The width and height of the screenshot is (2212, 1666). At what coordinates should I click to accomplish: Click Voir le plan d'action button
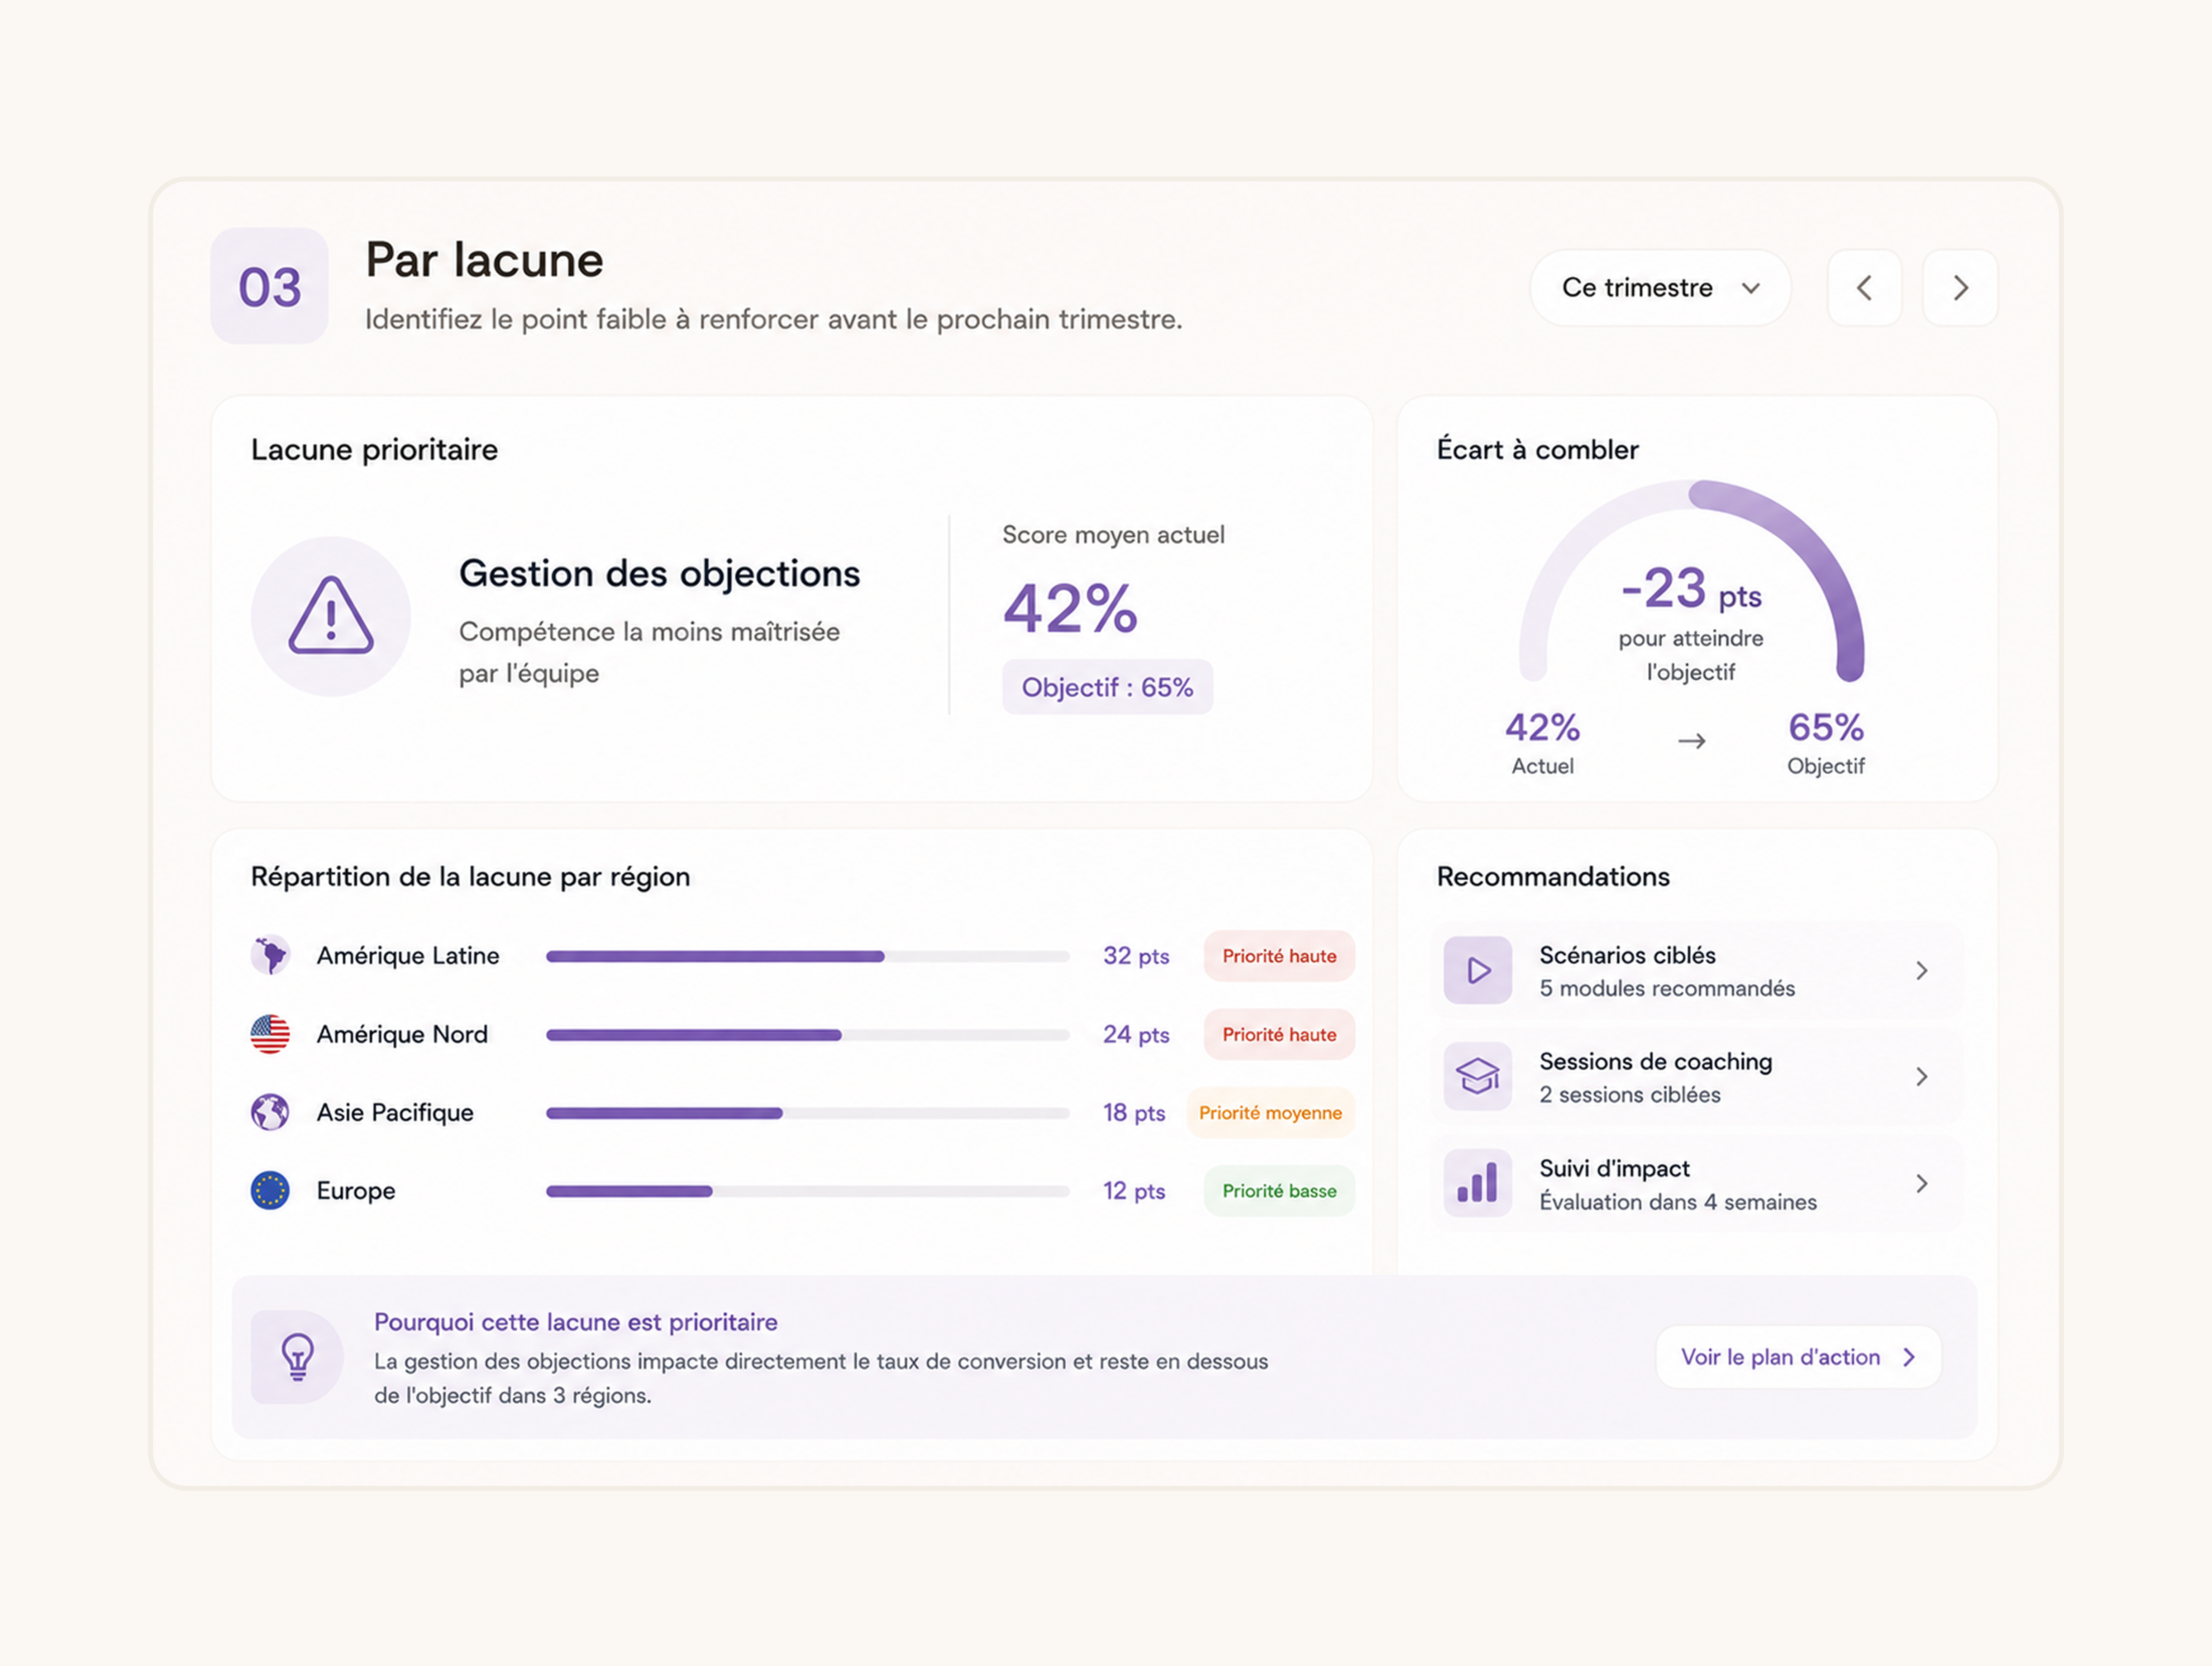click(1799, 1357)
